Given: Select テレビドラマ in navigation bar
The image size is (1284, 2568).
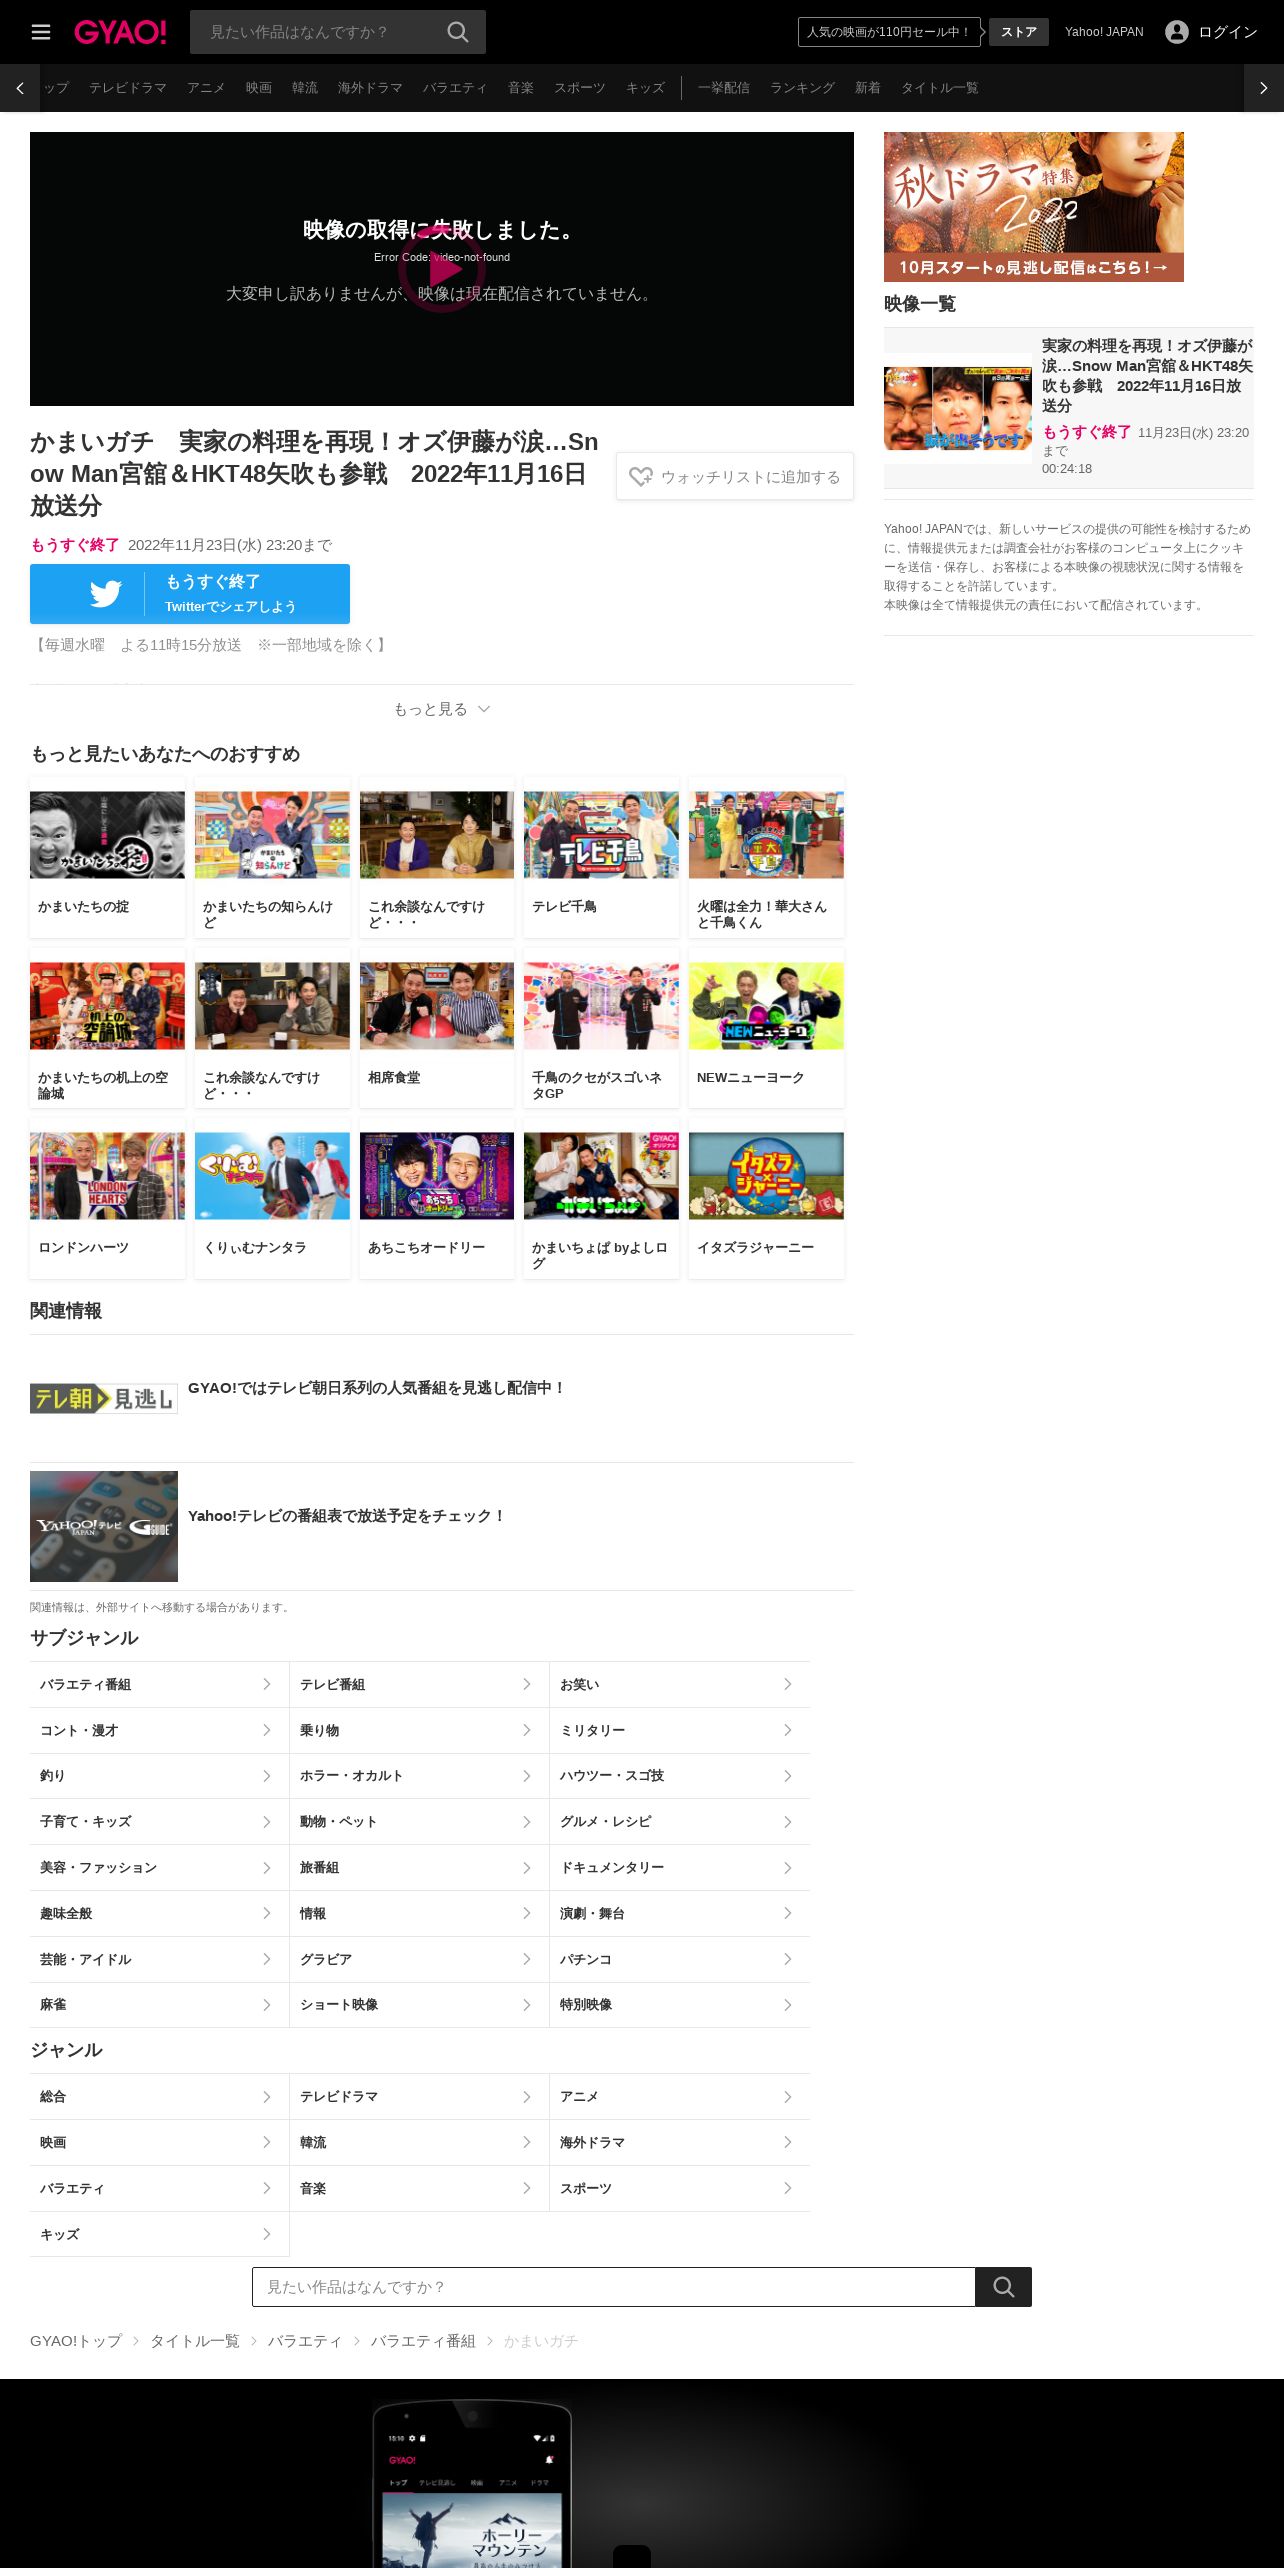Looking at the screenshot, I should pyautogui.click(x=128, y=88).
